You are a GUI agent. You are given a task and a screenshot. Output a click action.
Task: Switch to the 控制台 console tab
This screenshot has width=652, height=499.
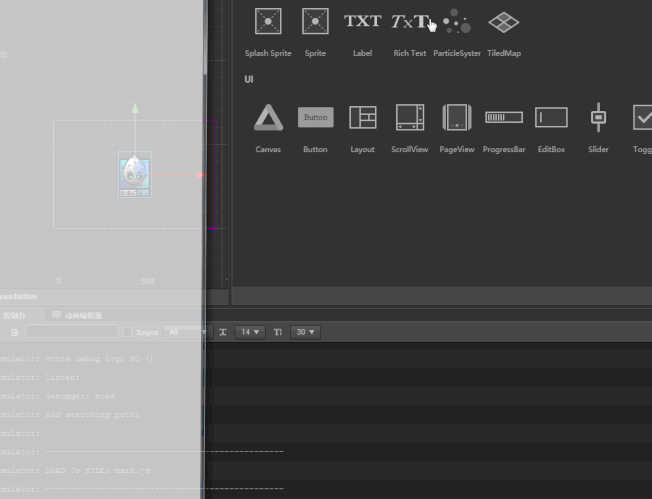tap(14, 316)
